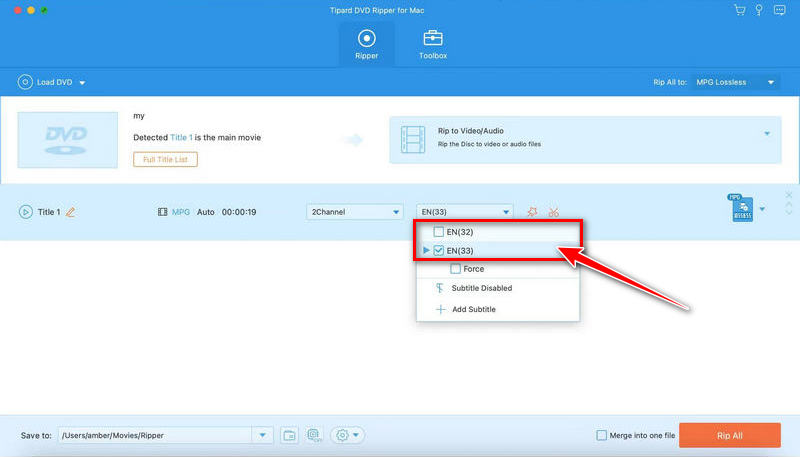800x457 pixels.
Task: Expand the Rip to Video/Audio mode dropdown
Action: 767,134
